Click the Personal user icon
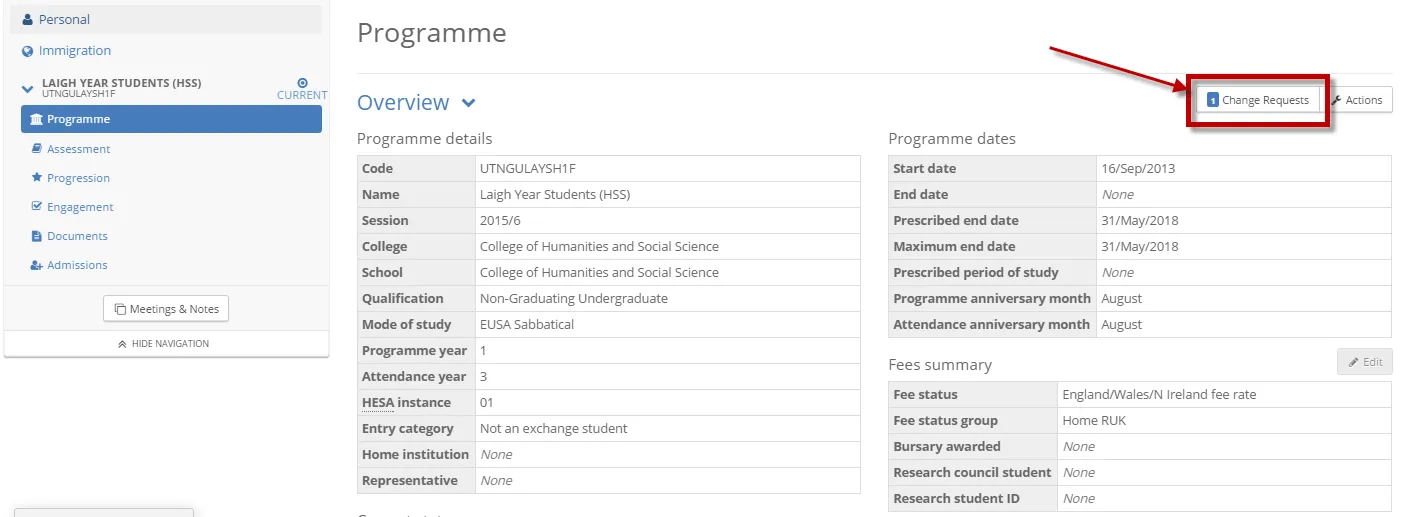 (x=28, y=20)
